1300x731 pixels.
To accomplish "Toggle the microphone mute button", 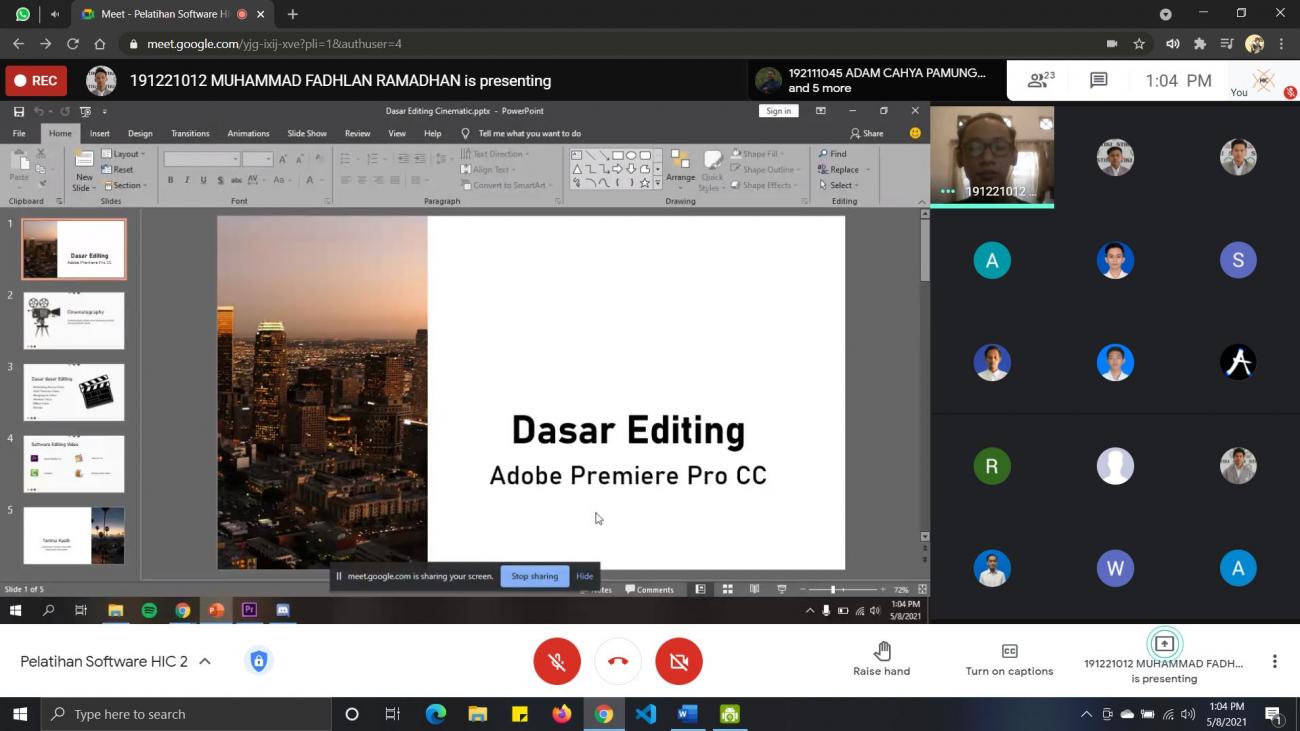I will click(557, 661).
